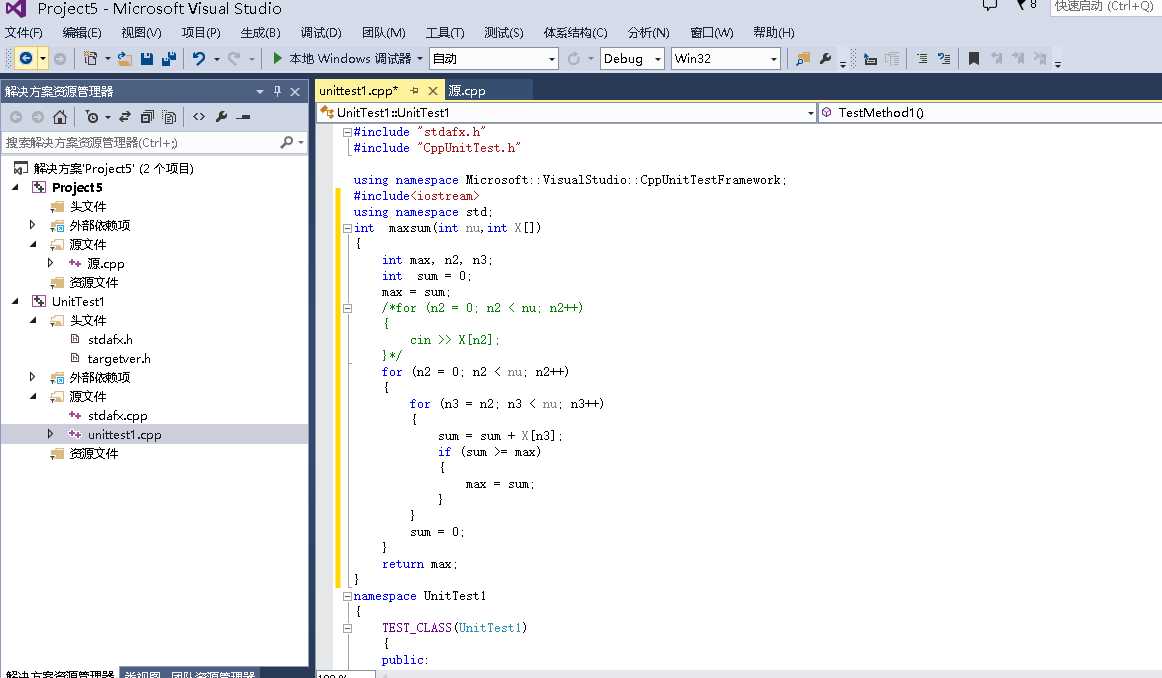The image size is (1162, 678).
Task: Click the search magnifier in Solution Explorer
Action: point(287,142)
